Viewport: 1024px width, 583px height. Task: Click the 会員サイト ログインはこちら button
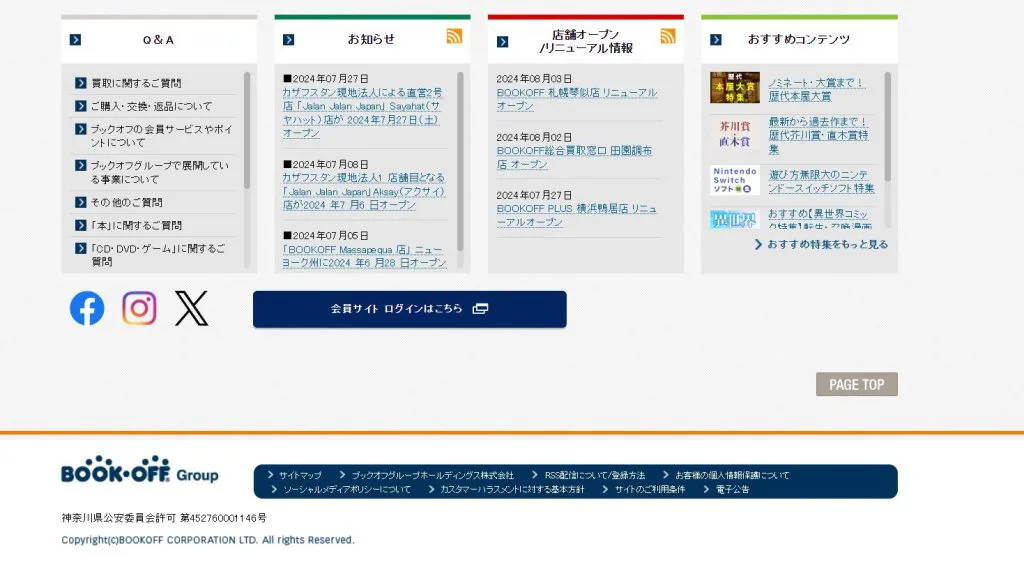tap(409, 309)
